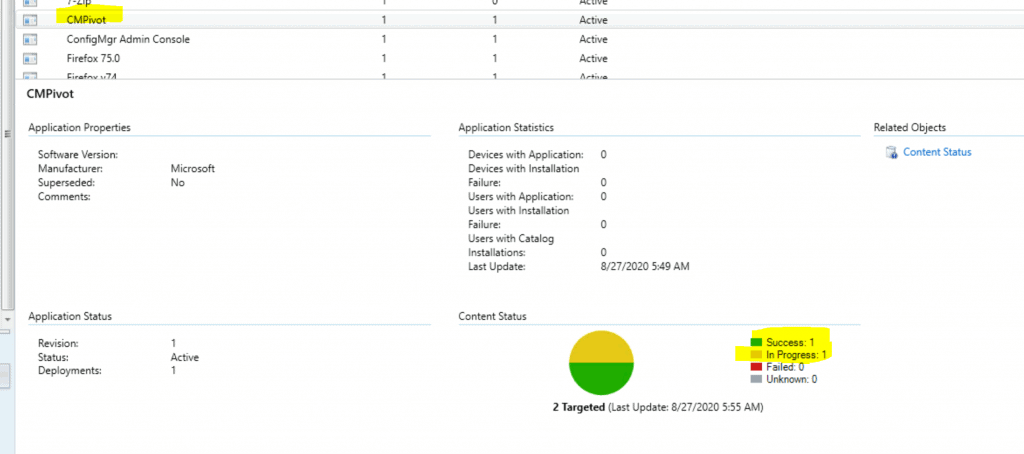Click the Failed: 0 legend label
1024x454 pixels.
tap(785, 367)
